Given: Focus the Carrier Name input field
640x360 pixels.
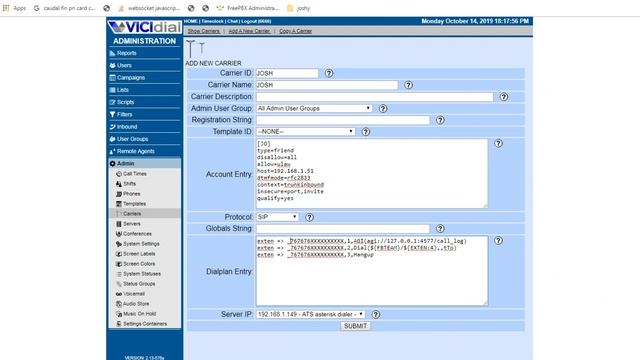Looking at the screenshot, I should [327, 85].
